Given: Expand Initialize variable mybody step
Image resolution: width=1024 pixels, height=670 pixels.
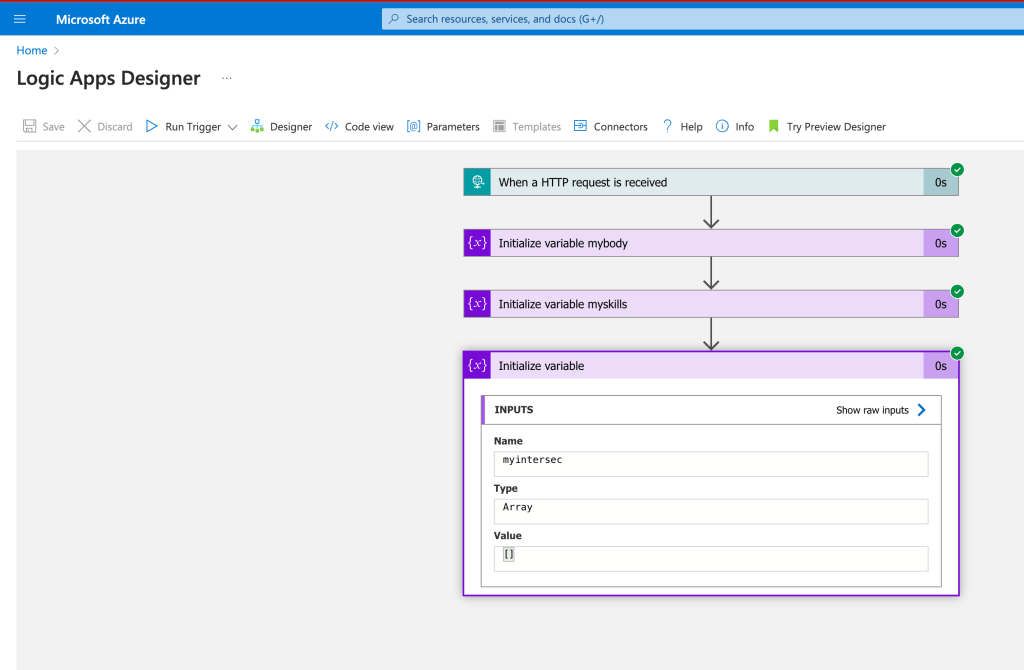Looking at the screenshot, I should [711, 243].
